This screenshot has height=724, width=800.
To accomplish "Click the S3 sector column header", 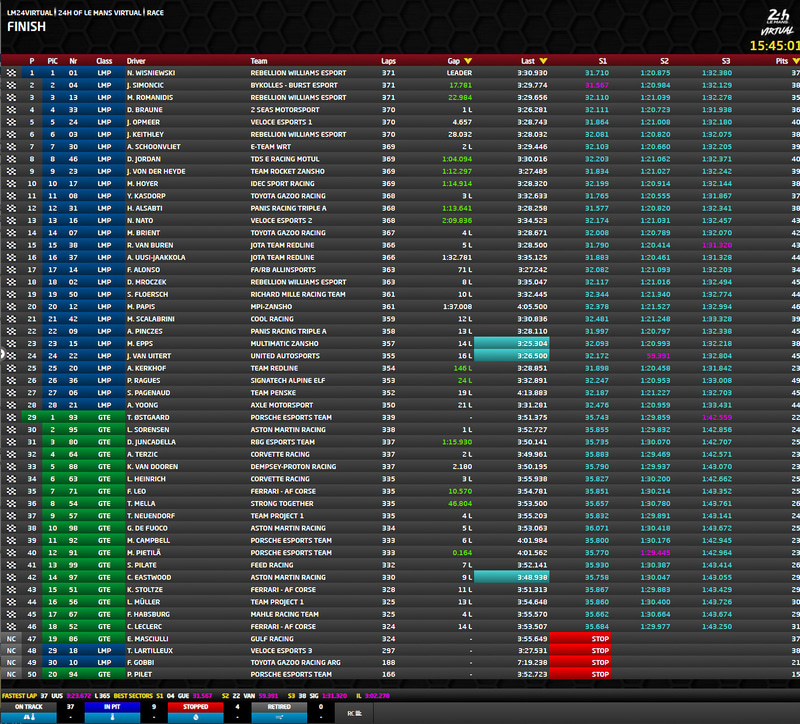I will click(x=726, y=61).
